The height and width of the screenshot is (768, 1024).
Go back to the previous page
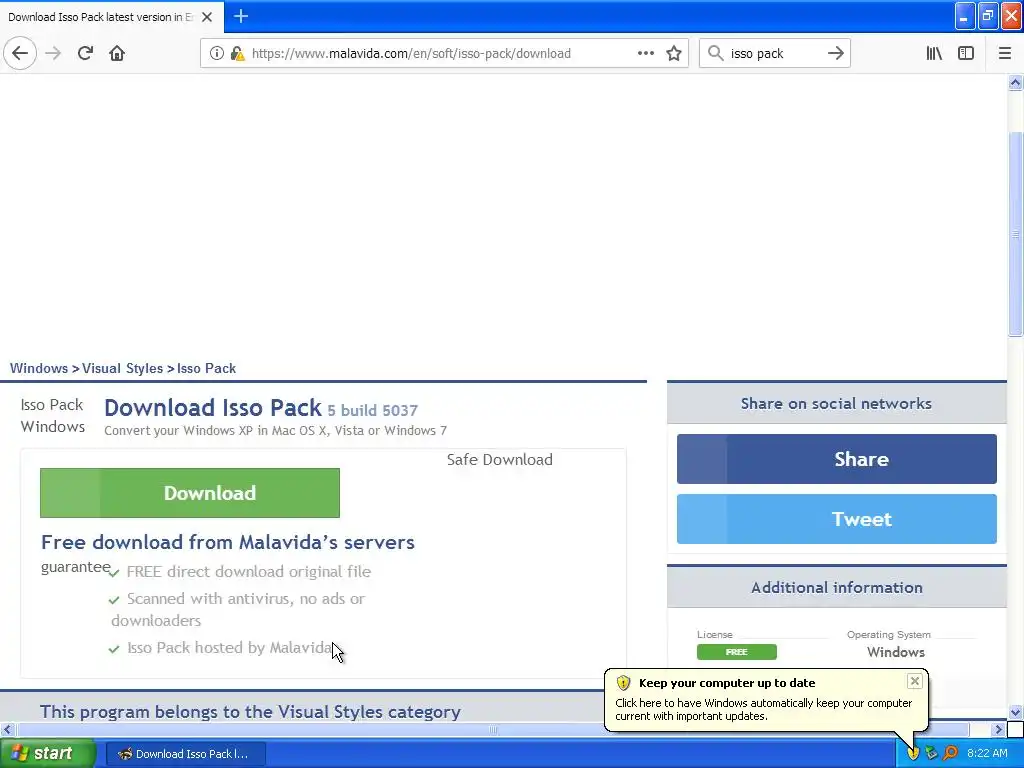coord(20,53)
